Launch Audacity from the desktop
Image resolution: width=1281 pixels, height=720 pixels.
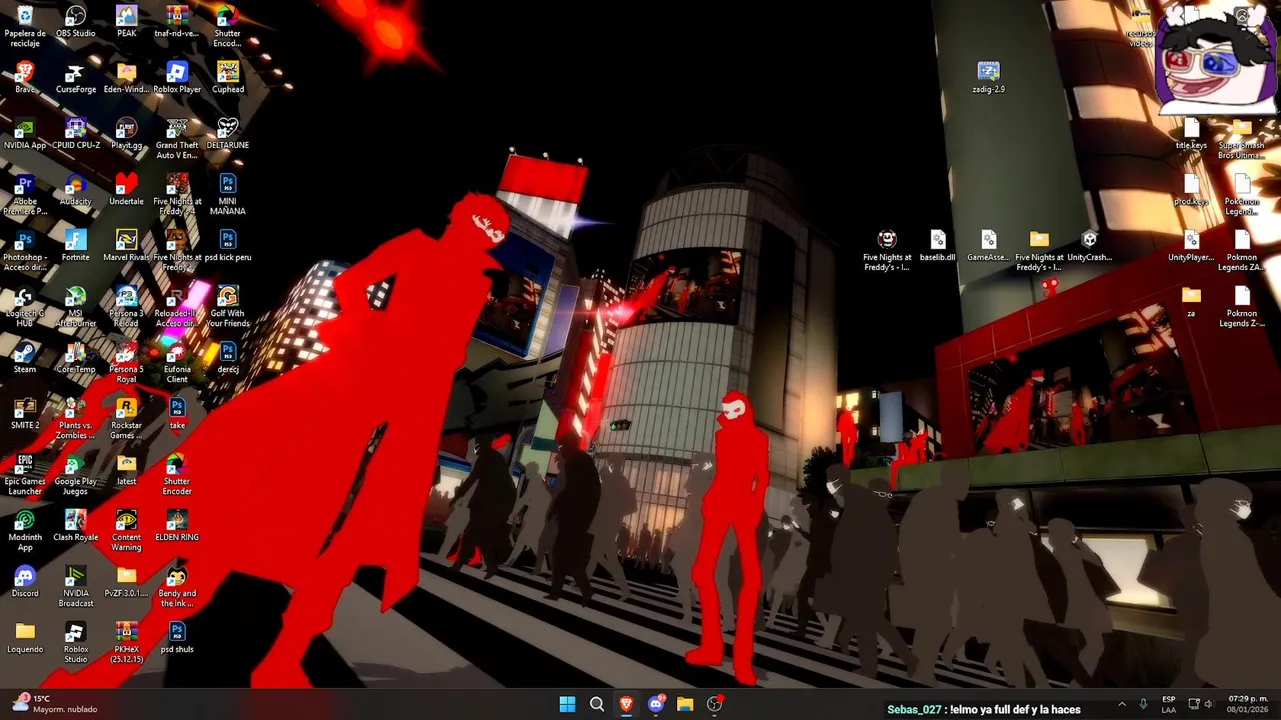tap(76, 189)
